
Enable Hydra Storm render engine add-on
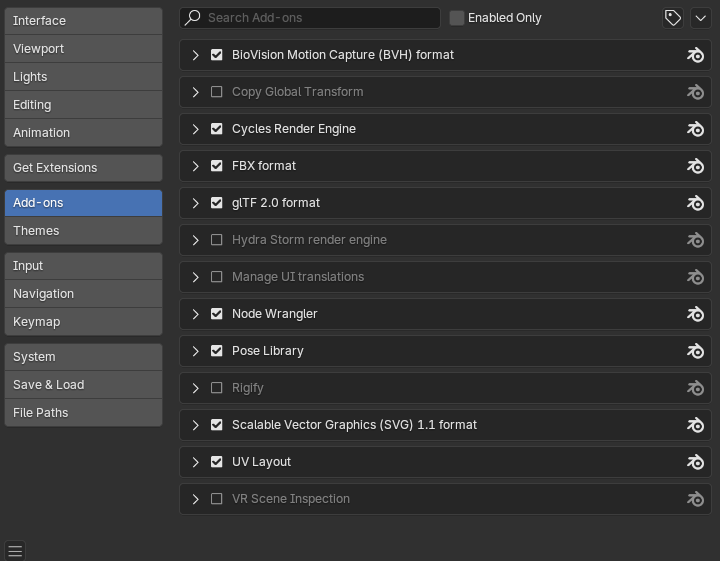(216, 240)
